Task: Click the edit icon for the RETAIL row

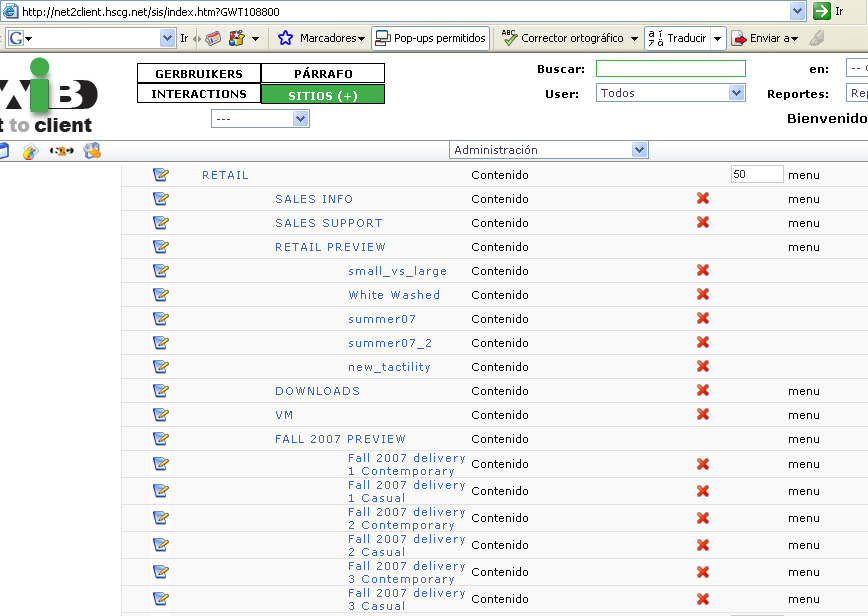Action: 161,175
